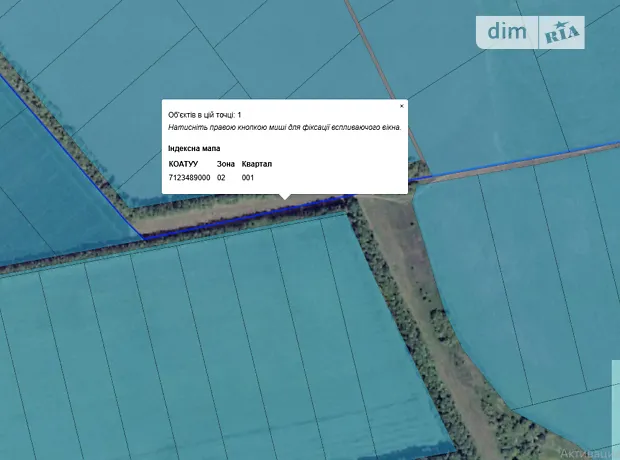Select the КОАТУУ column header
620x460 pixels.
click(x=184, y=163)
